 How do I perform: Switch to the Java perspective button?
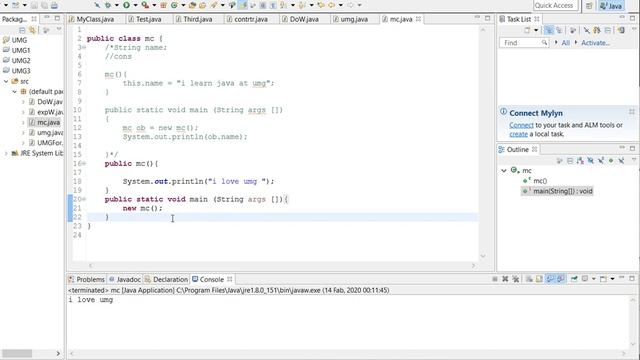tap(611, 5)
